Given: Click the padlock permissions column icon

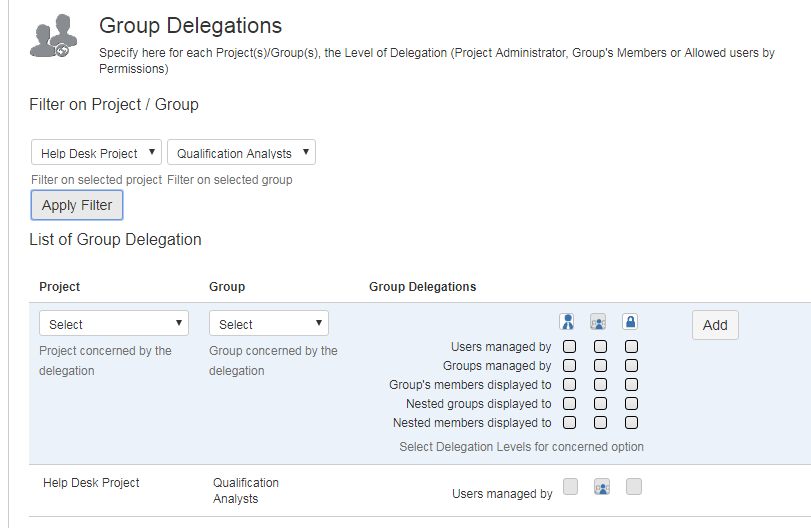Looking at the screenshot, I should point(631,322).
